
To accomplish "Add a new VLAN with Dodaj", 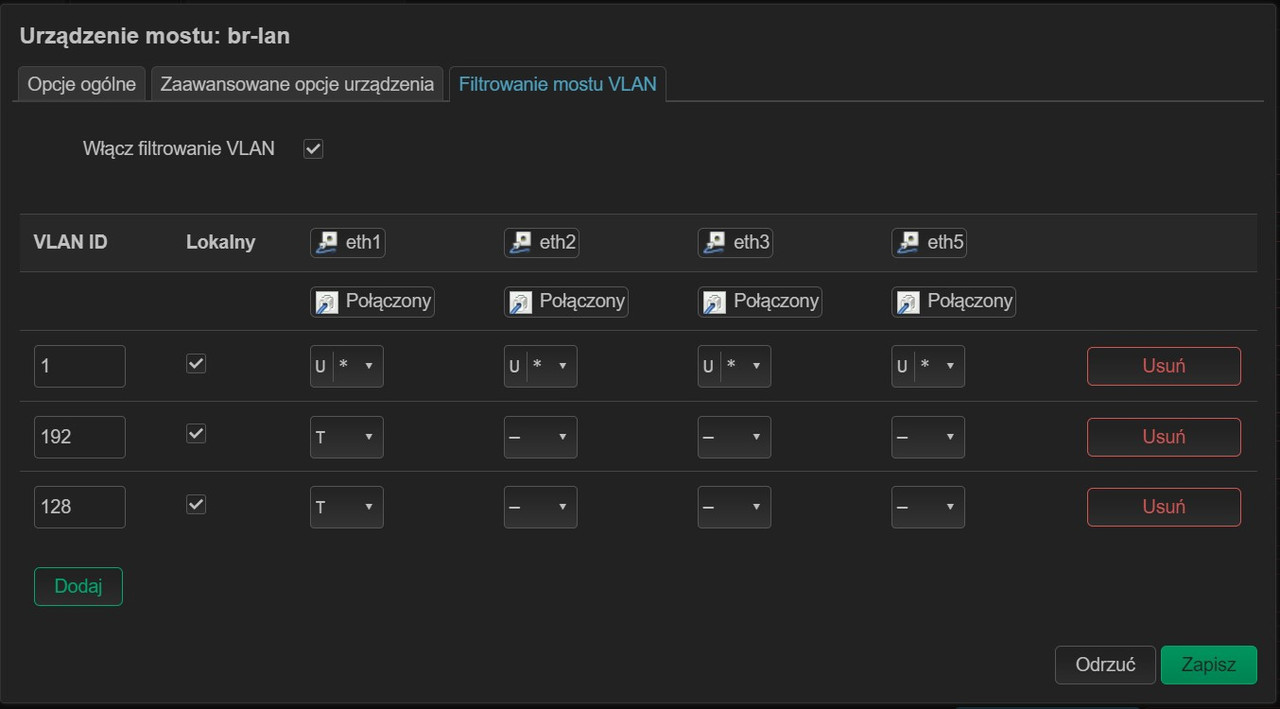I will click(x=78, y=587).
